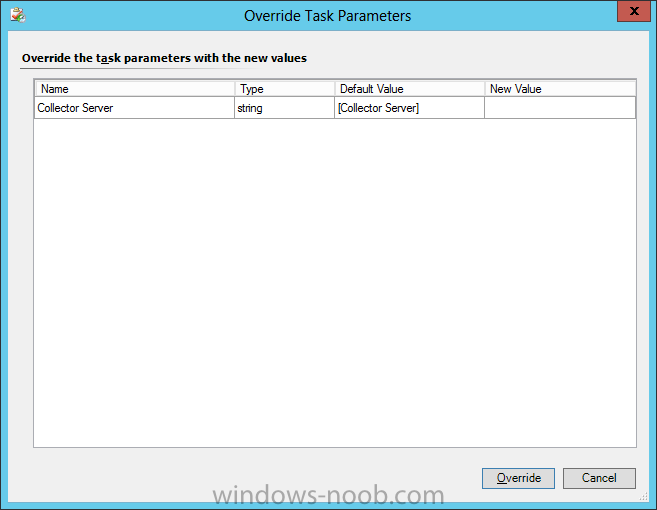The height and width of the screenshot is (510, 657).
Task: Click the Override Task Parameters title text
Action: 328,16
